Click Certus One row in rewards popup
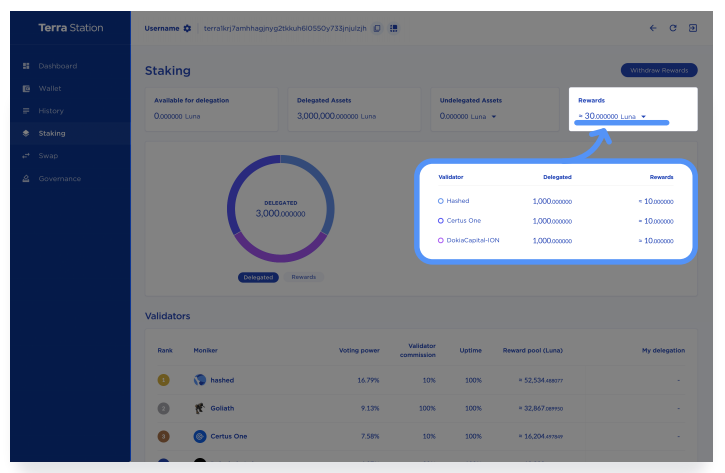This screenshot has width=725, height=473. pos(555,221)
